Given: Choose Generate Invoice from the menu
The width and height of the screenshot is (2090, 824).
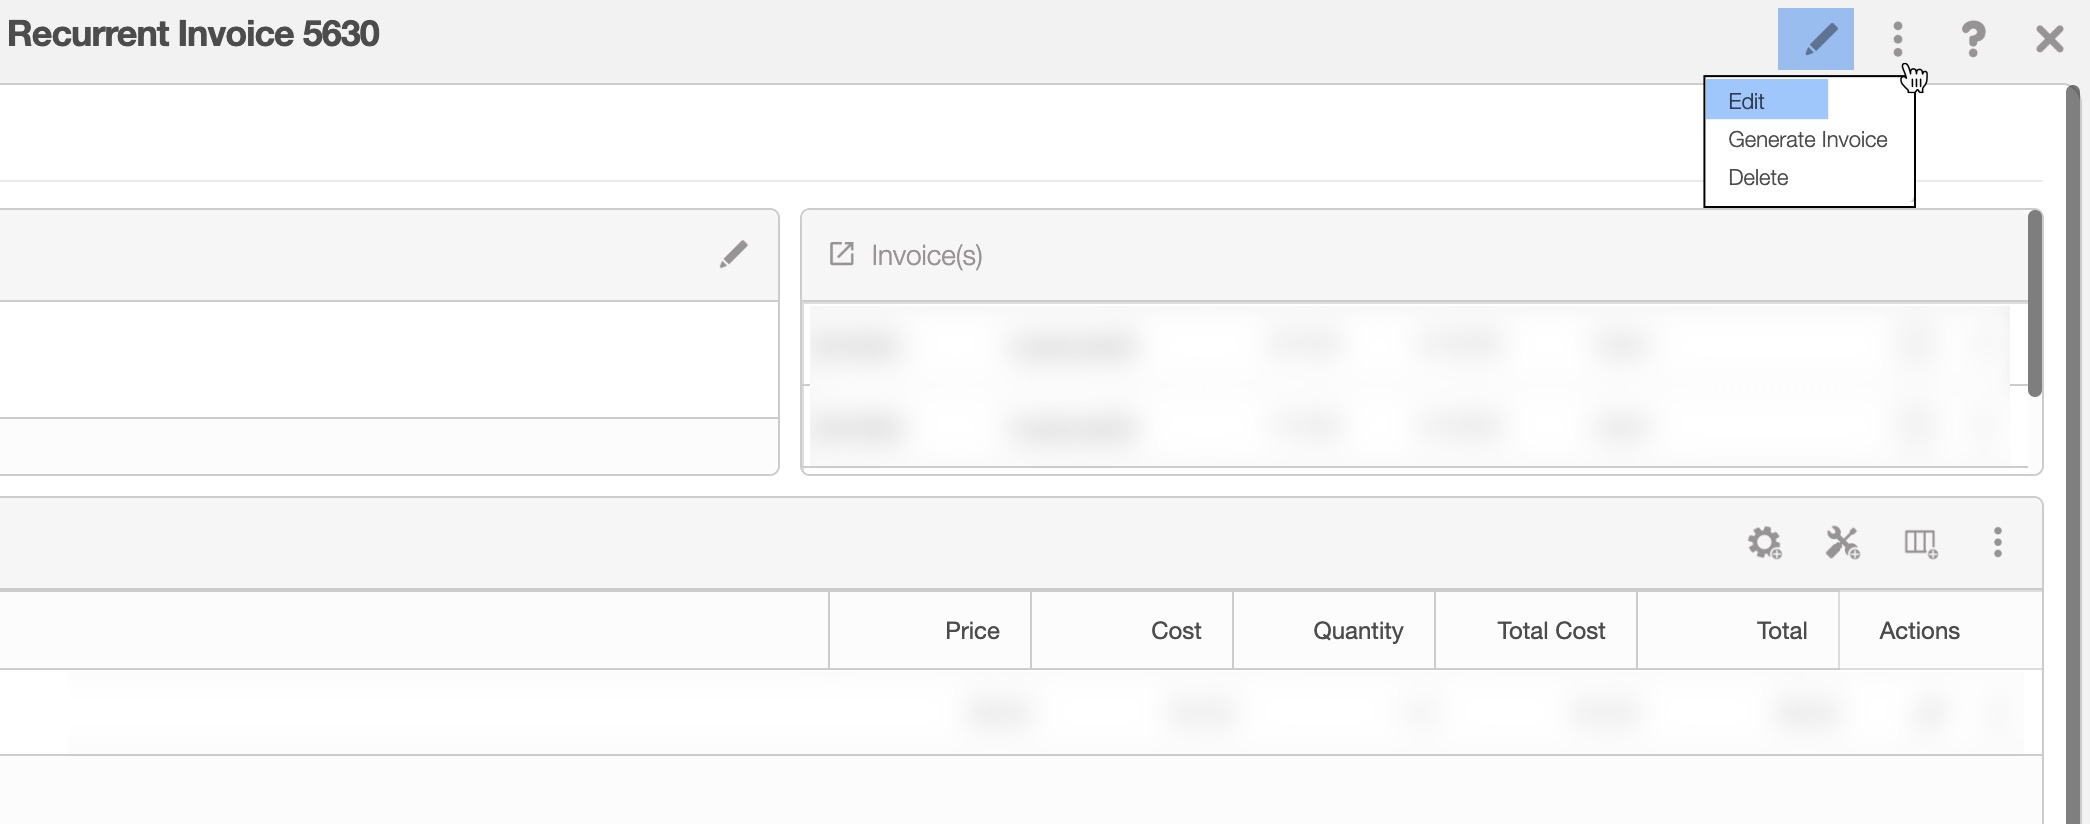Looking at the screenshot, I should click(x=1807, y=140).
